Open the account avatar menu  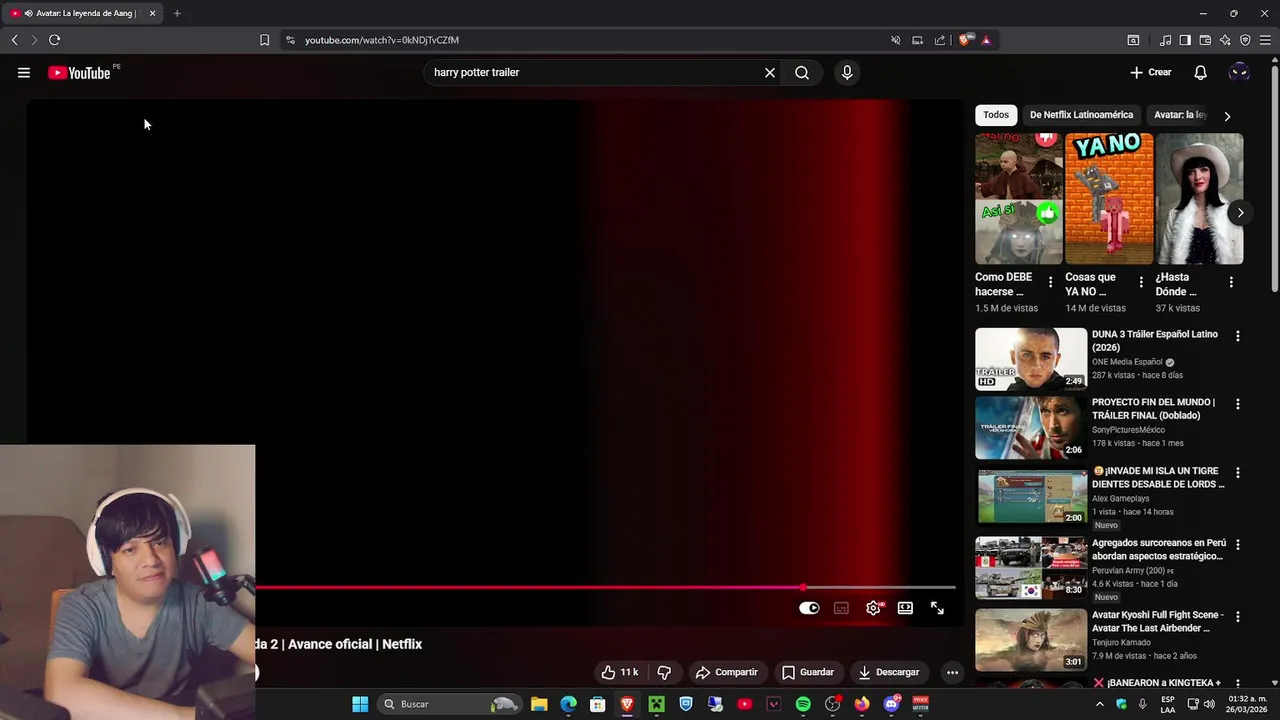click(1239, 72)
